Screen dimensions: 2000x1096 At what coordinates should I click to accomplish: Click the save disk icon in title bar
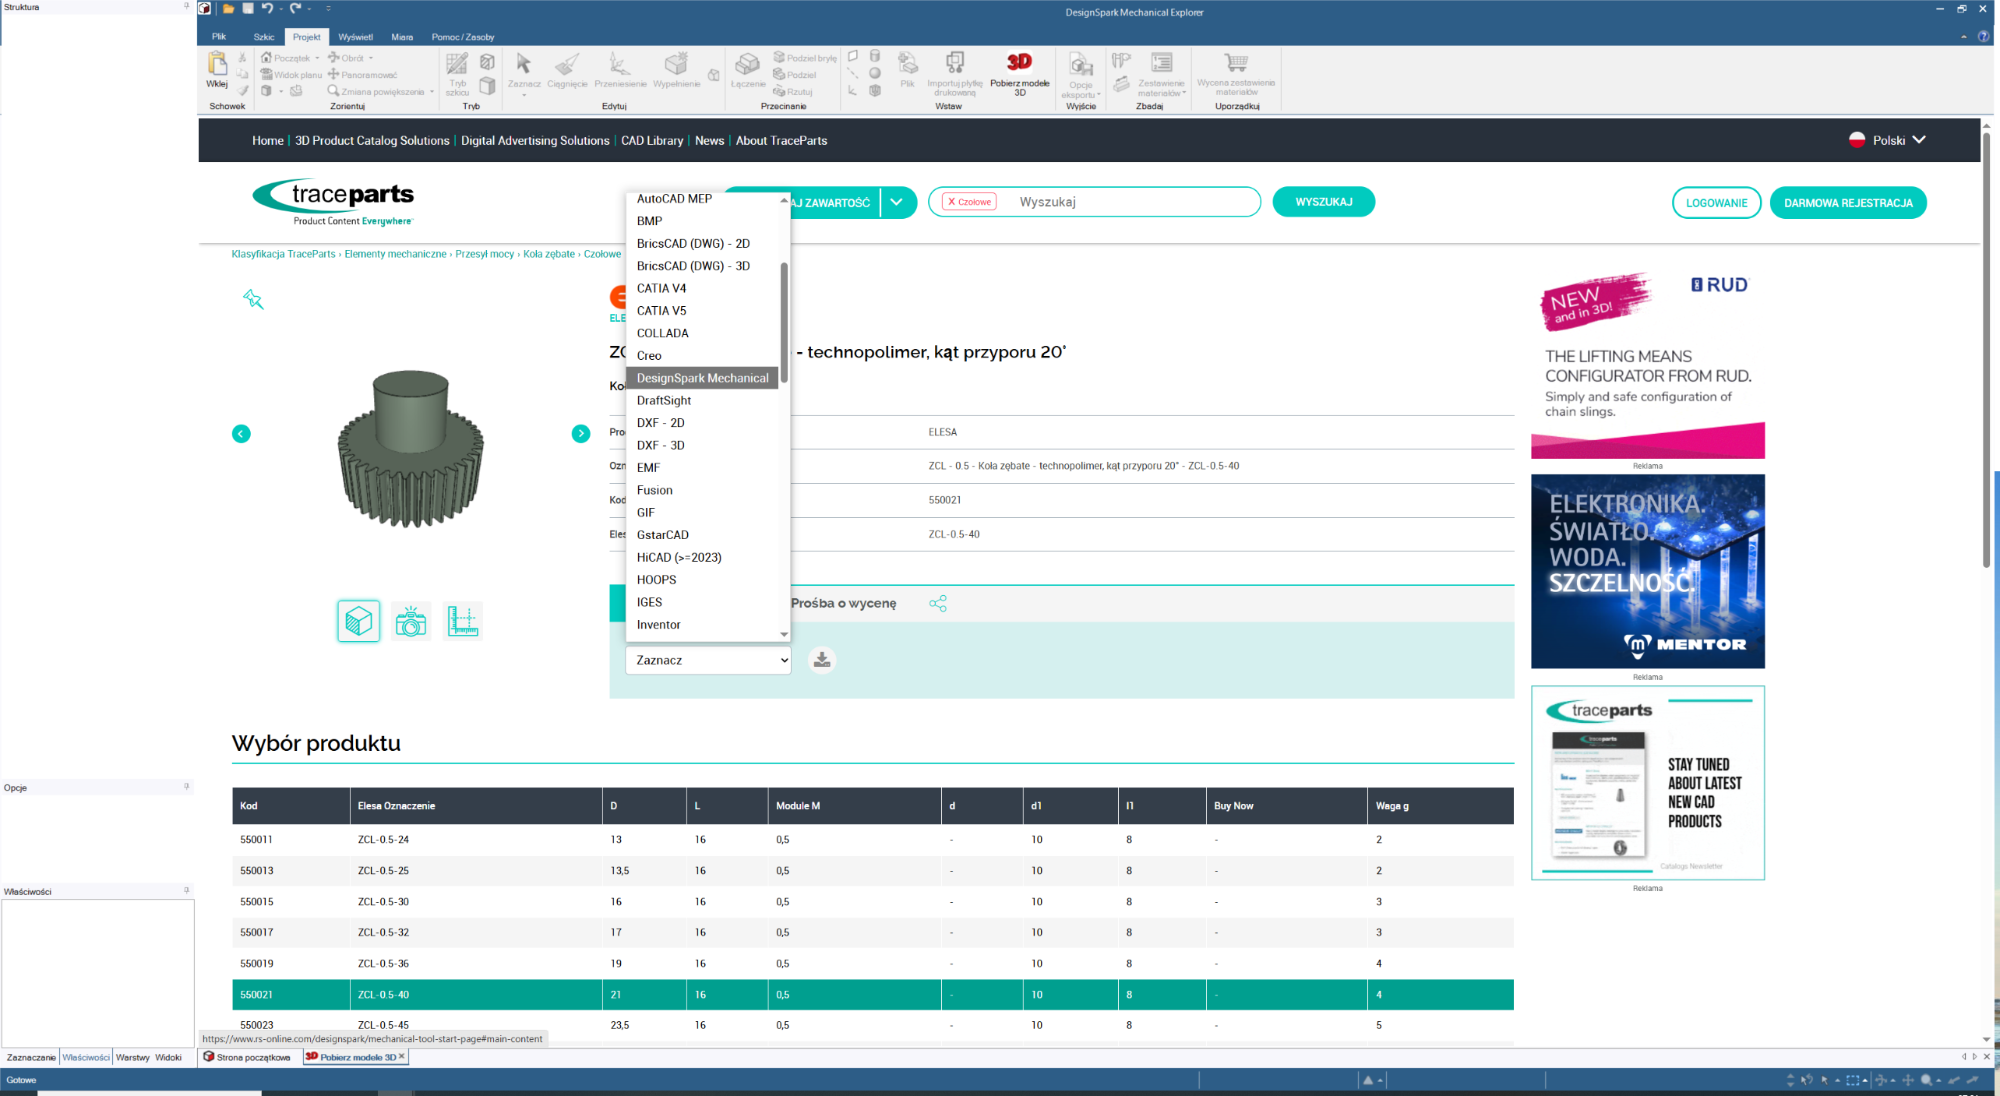[x=247, y=8]
